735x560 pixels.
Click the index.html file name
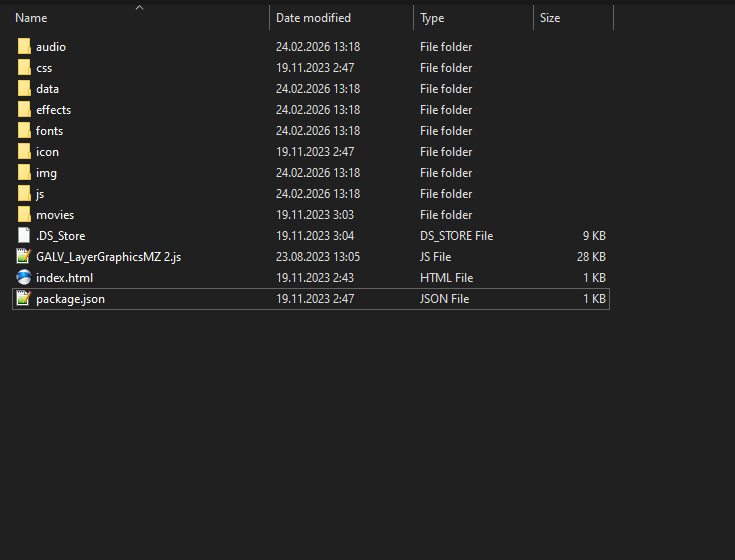[x=64, y=278]
